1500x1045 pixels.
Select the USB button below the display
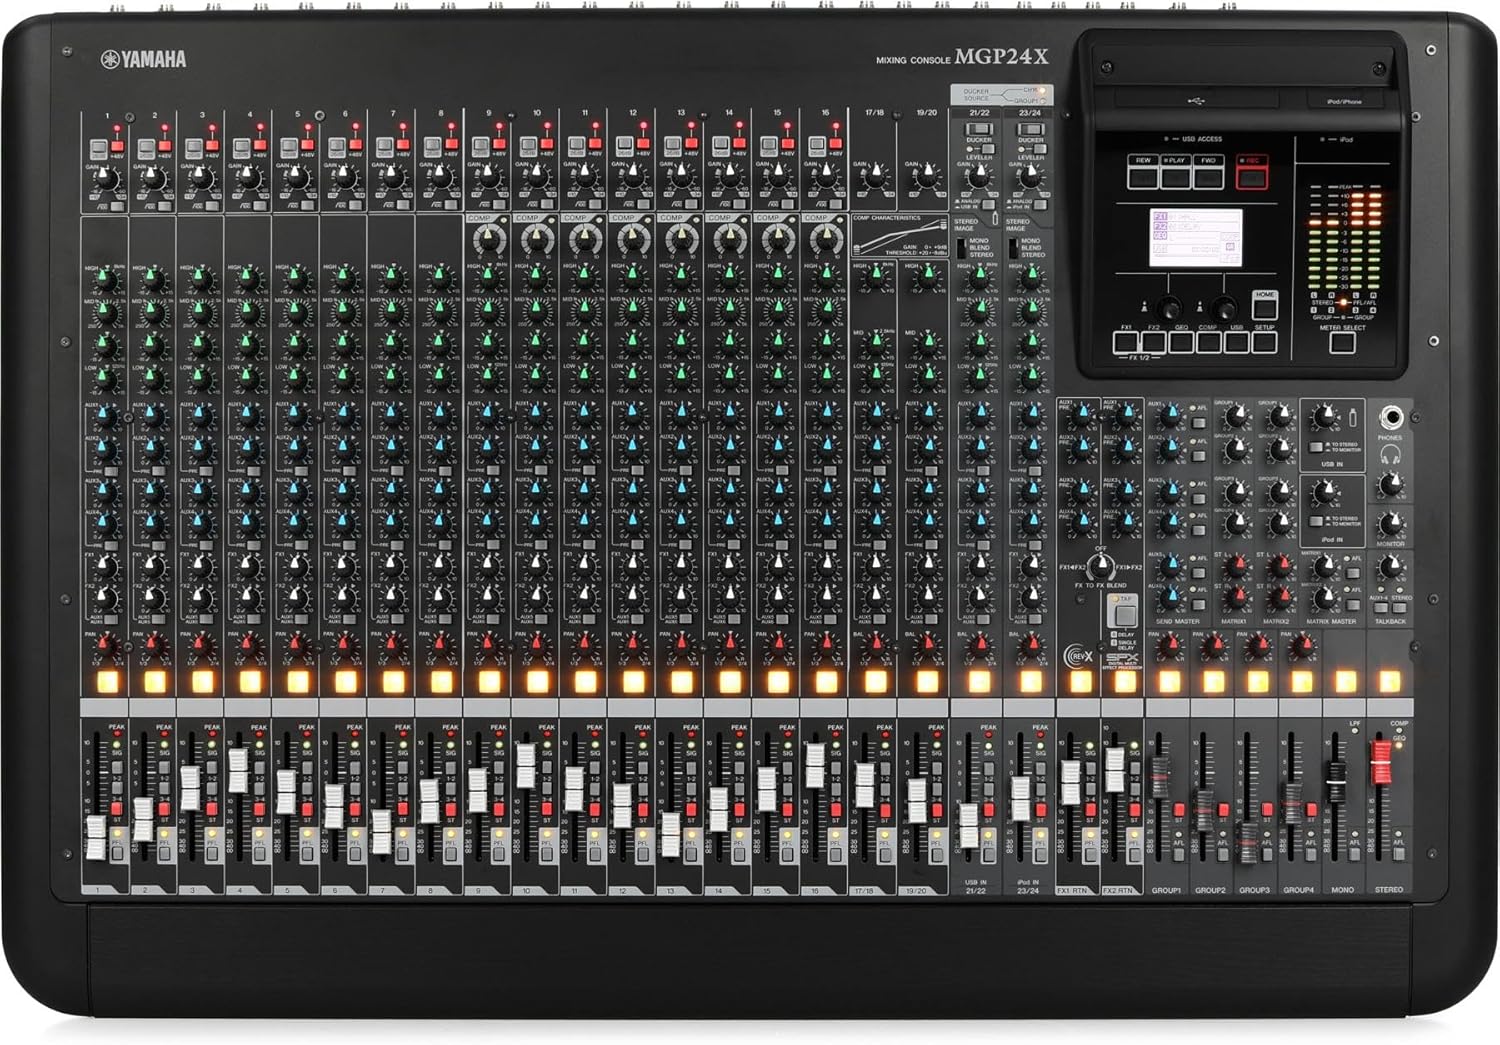coord(1236,342)
